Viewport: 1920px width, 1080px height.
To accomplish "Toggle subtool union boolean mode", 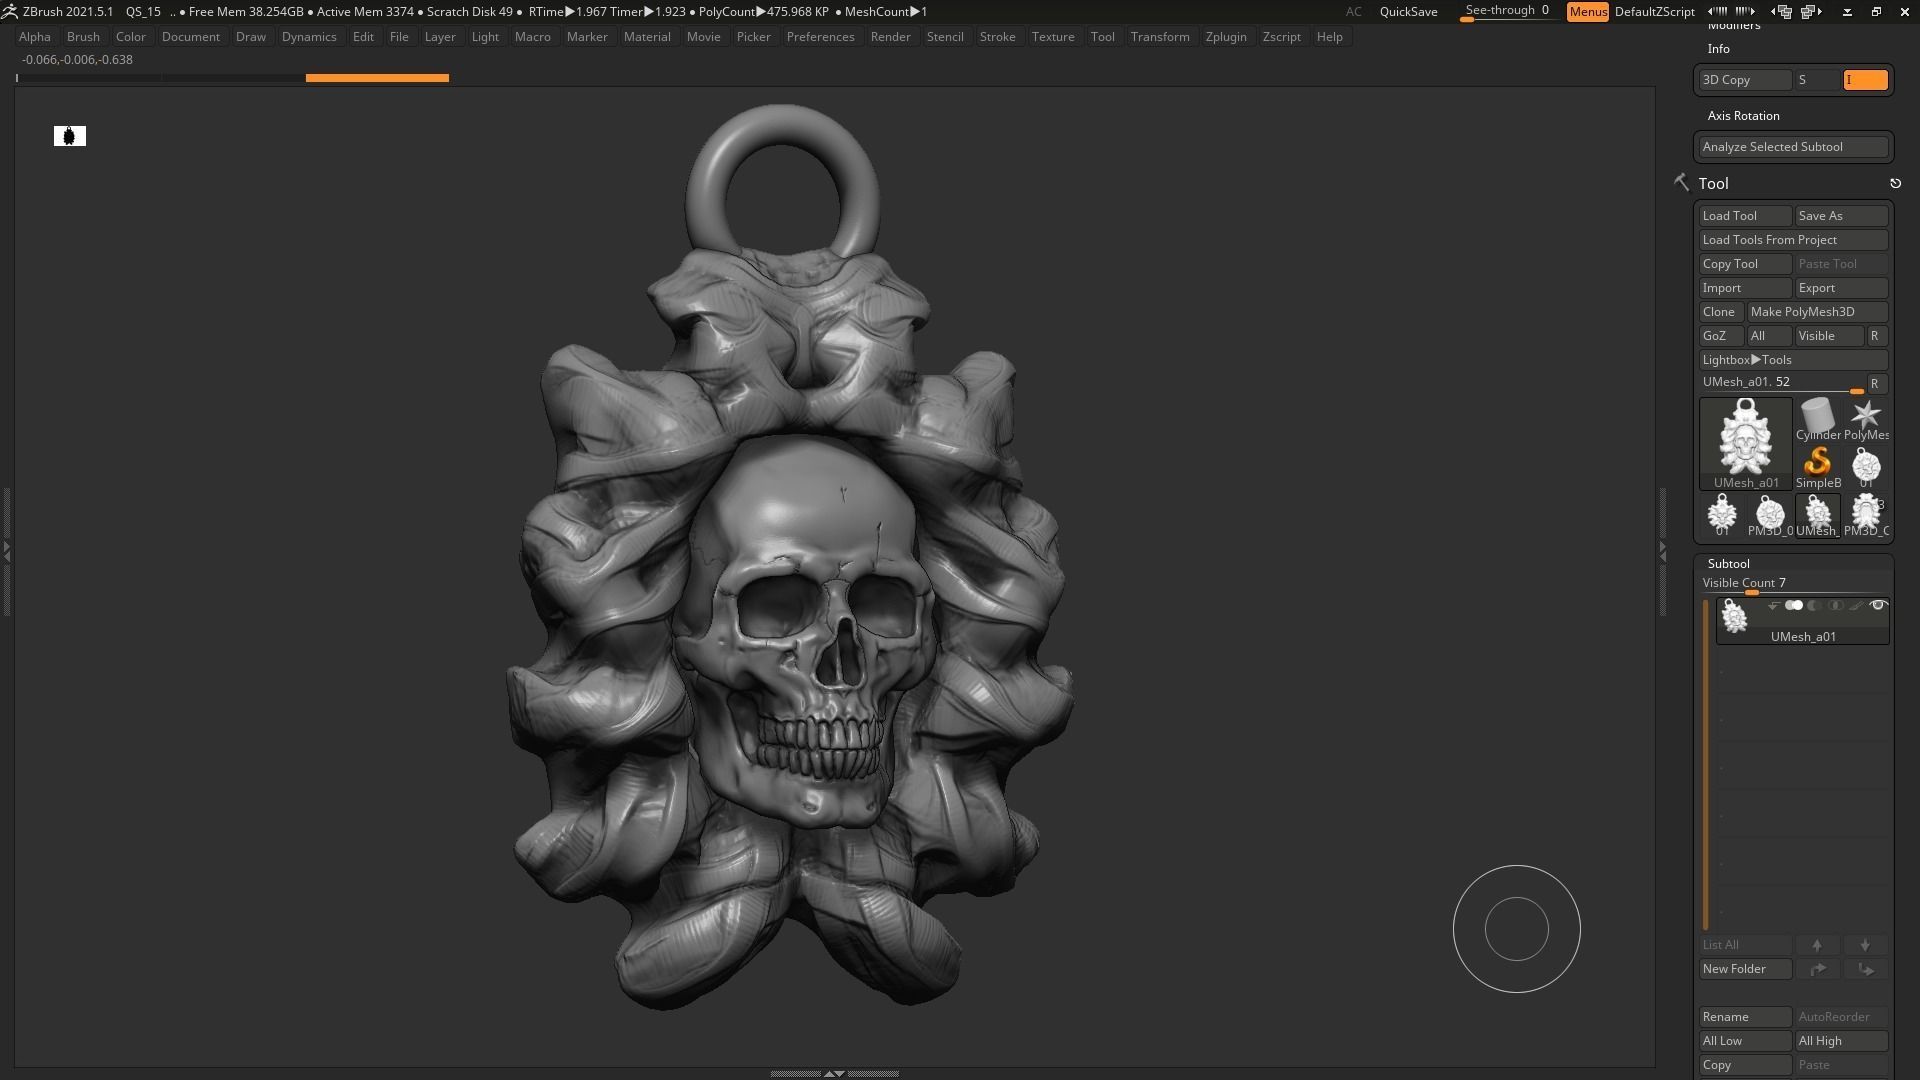I will pos(1794,605).
